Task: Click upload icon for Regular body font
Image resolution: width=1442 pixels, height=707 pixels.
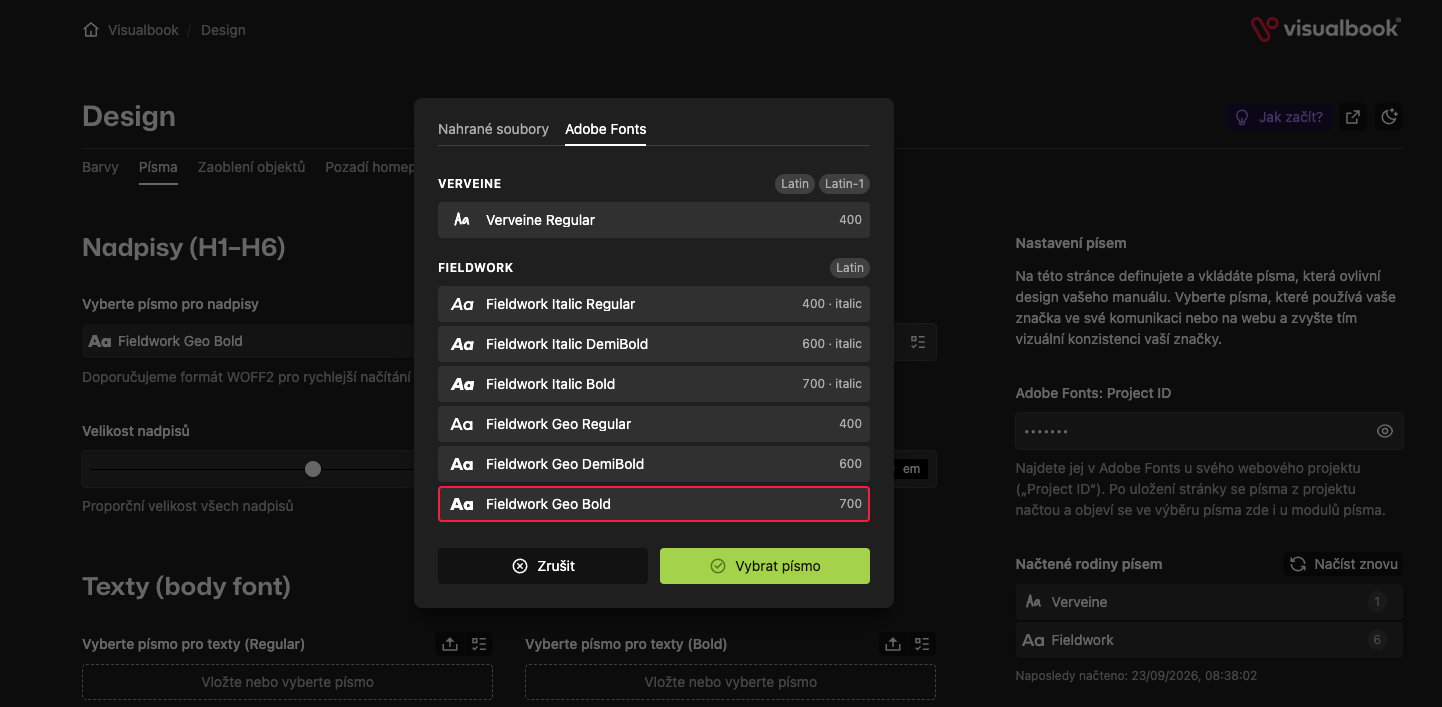Action: coord(450,644)
